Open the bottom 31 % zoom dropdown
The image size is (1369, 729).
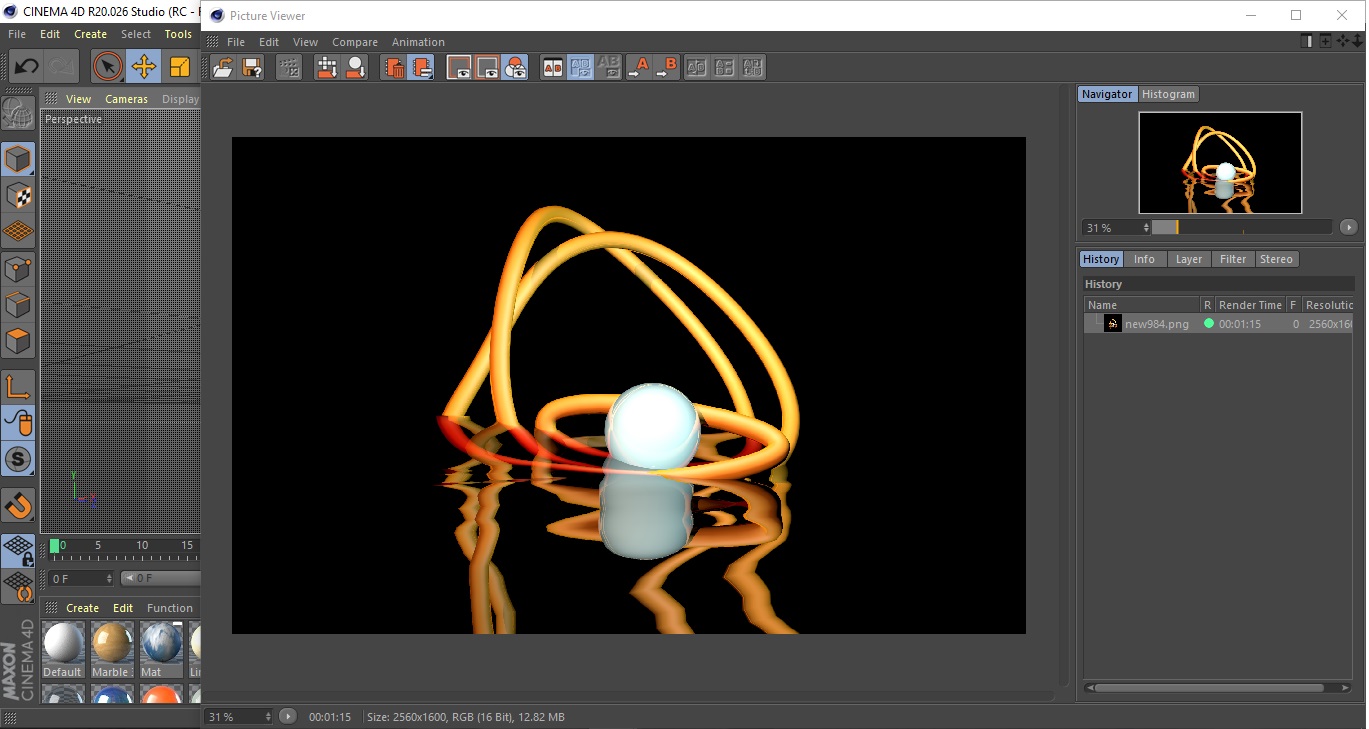239,717
